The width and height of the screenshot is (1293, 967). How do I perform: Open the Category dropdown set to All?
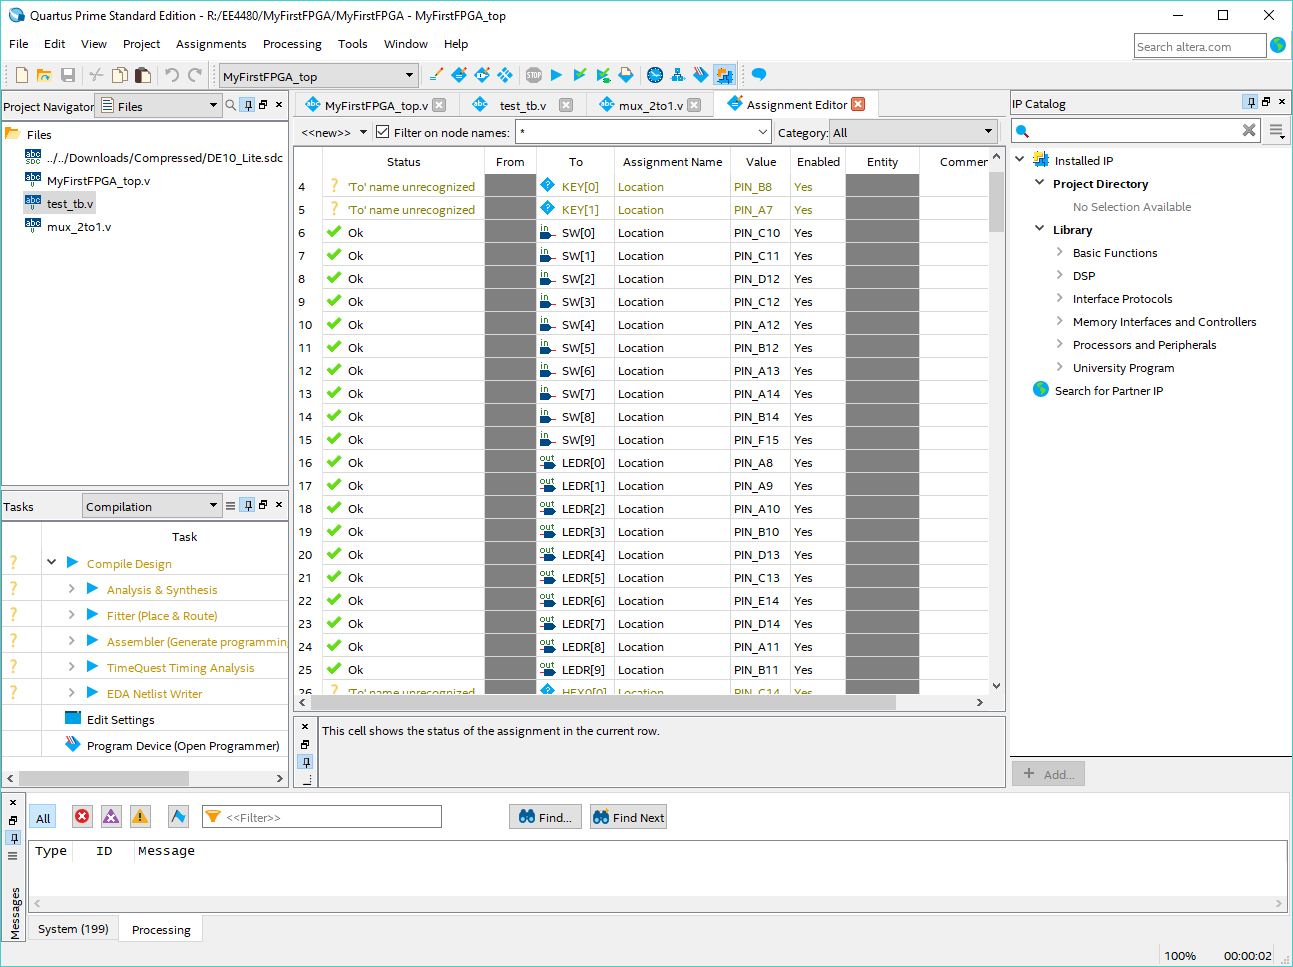(913, 132)
